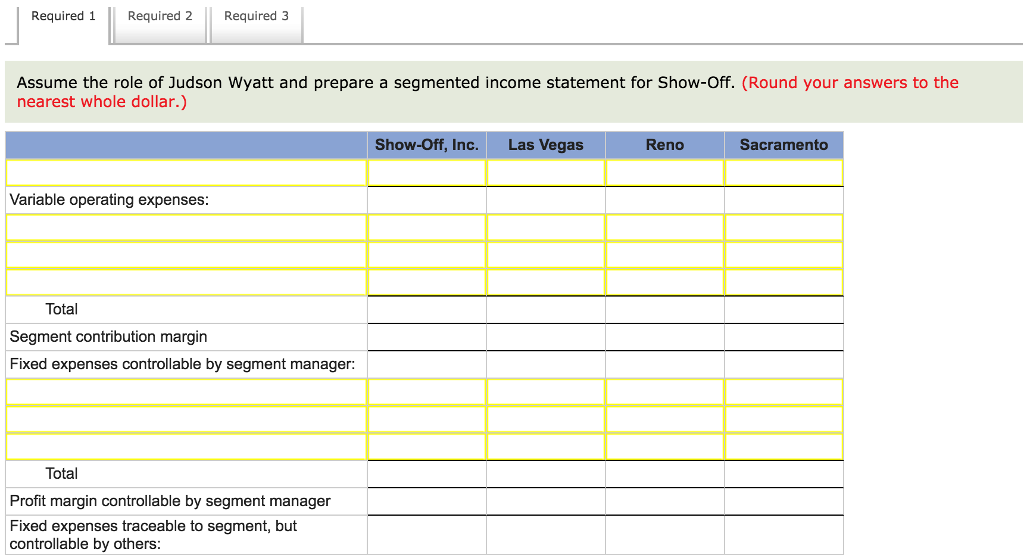The height and width of the screenshot is (555, 1024).
Task: Click second variable expense Reno cell
Action: click(665, 255)
